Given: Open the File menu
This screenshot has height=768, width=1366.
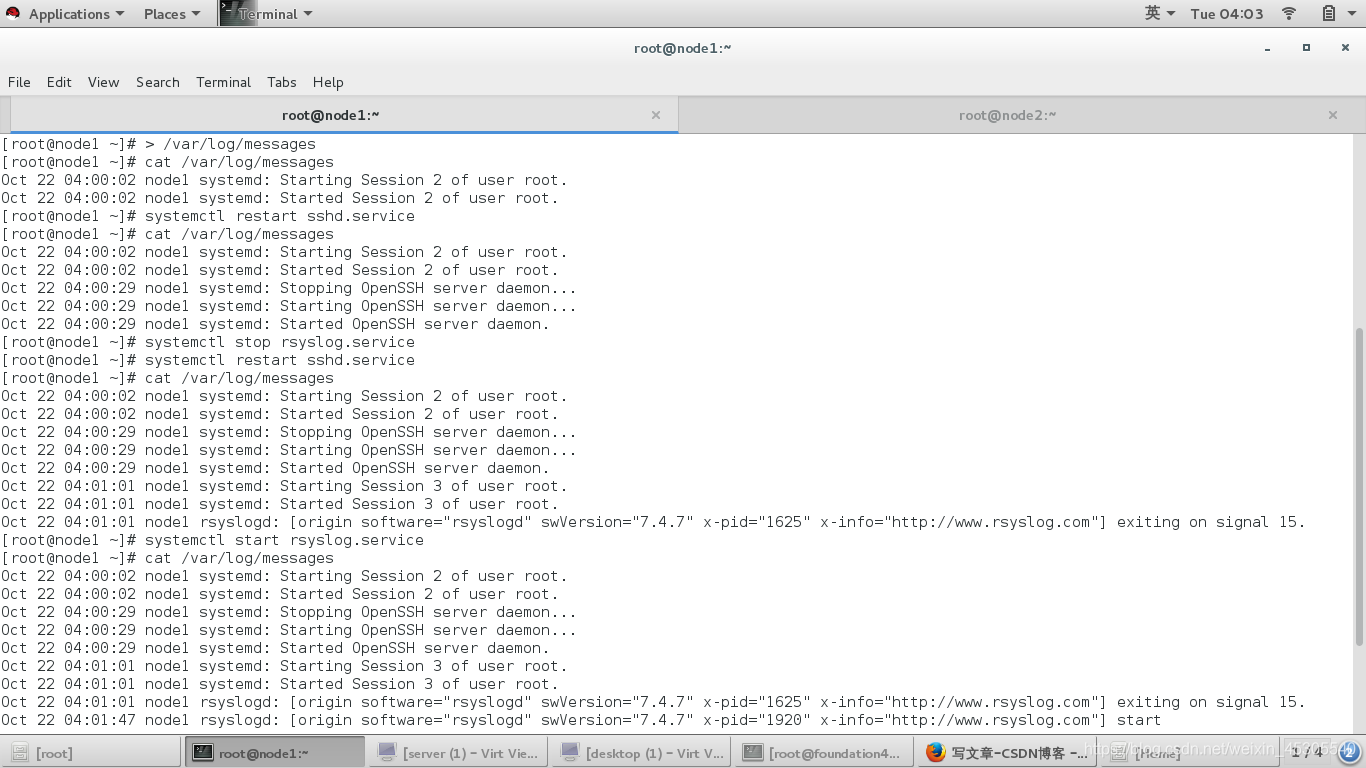Looking at the screenshot, I should coord(19,82).
